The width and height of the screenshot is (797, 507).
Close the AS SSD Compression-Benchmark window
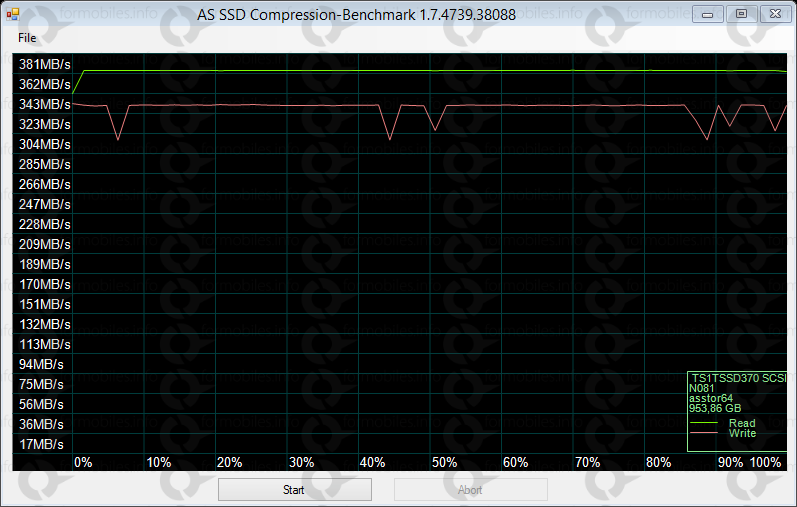[x=772, y=13]
